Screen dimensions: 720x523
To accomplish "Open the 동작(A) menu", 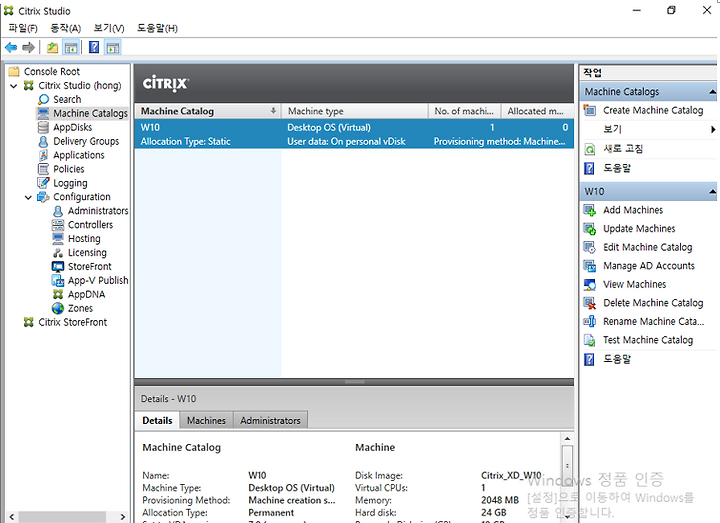I will (66, 28).
